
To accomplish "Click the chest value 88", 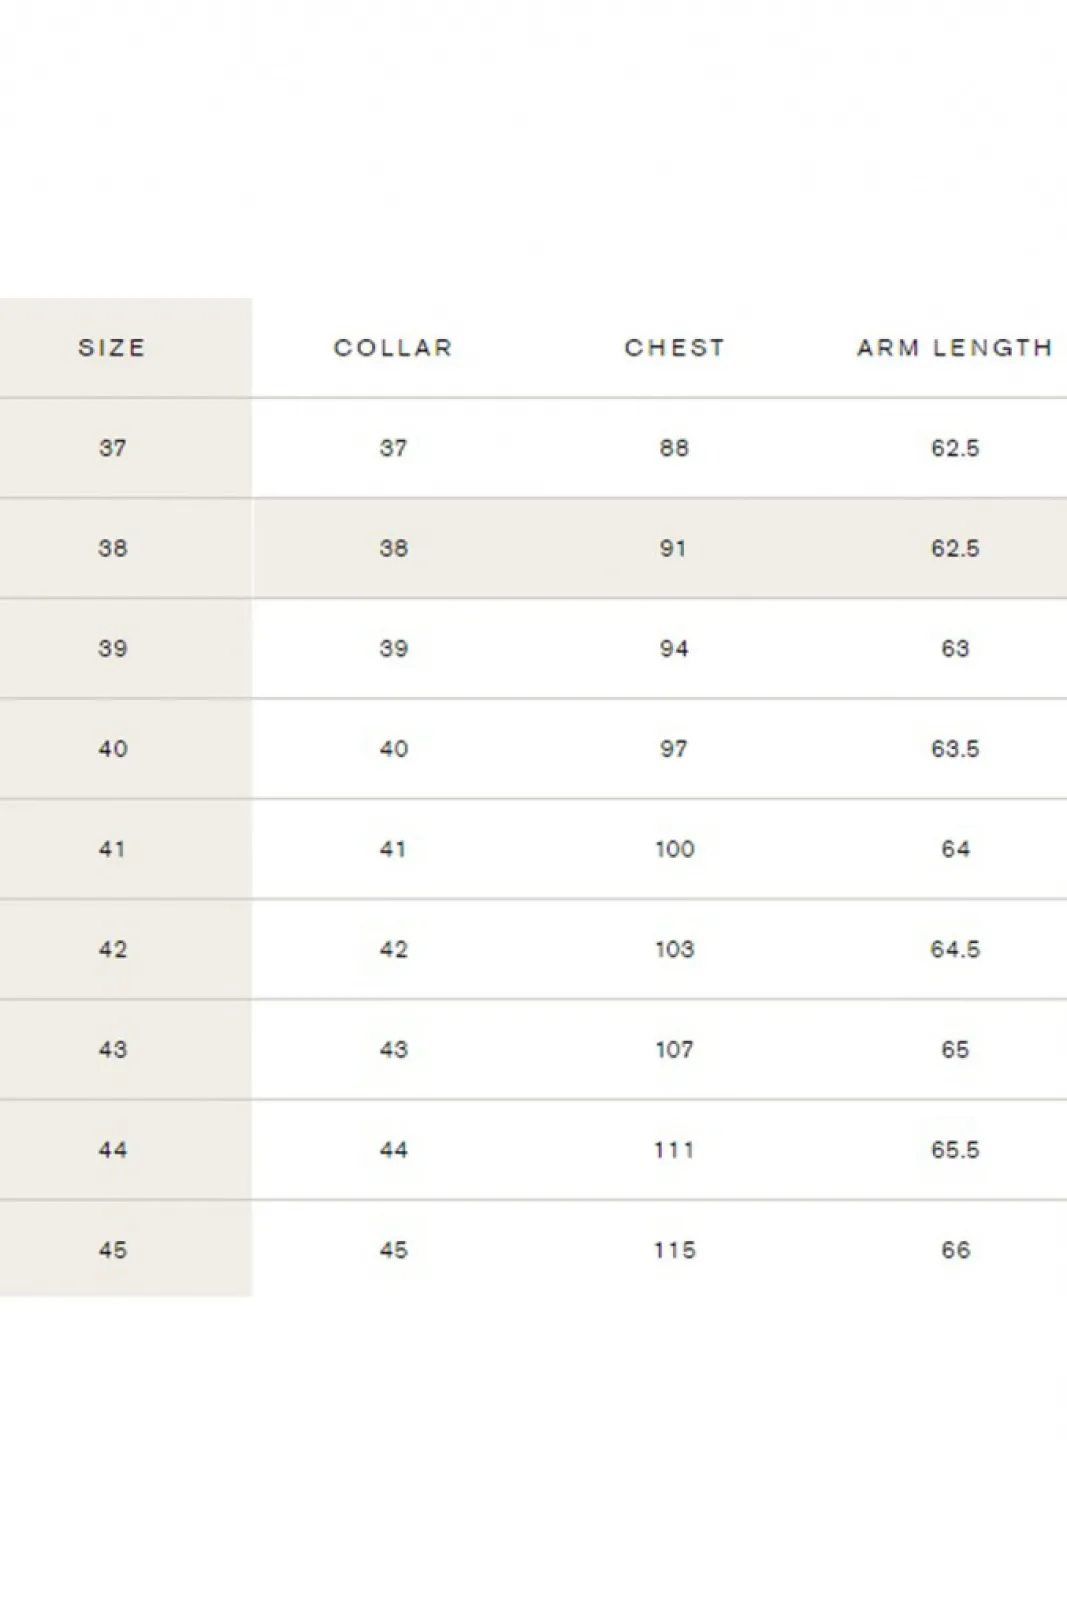I will point(674,448).
